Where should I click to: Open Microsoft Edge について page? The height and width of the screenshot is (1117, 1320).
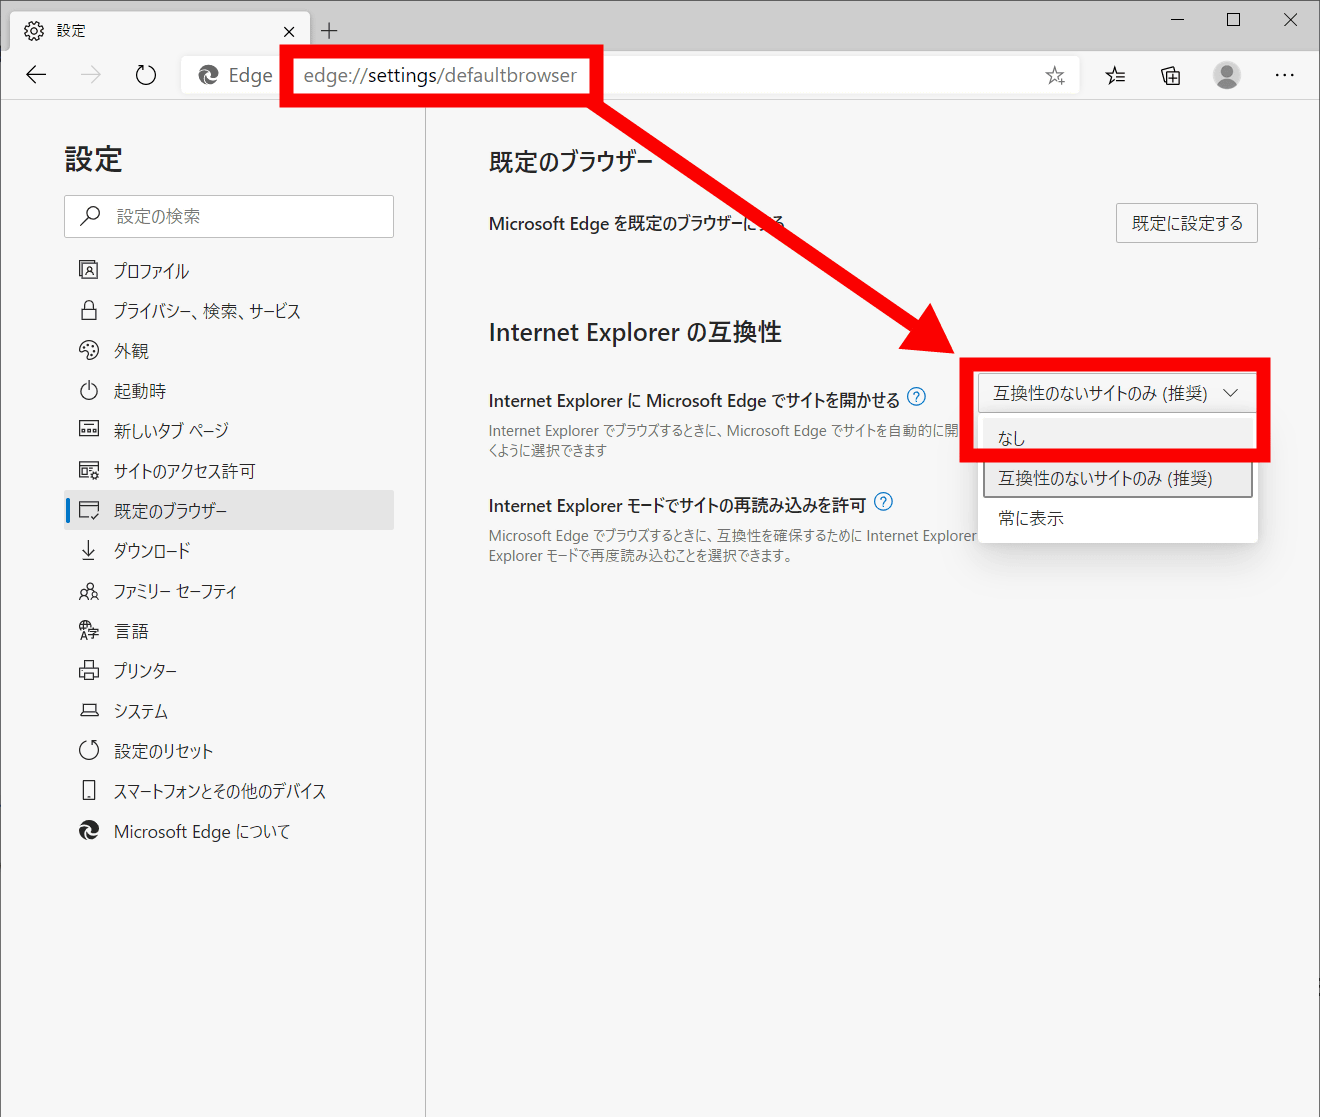(229, 831)
